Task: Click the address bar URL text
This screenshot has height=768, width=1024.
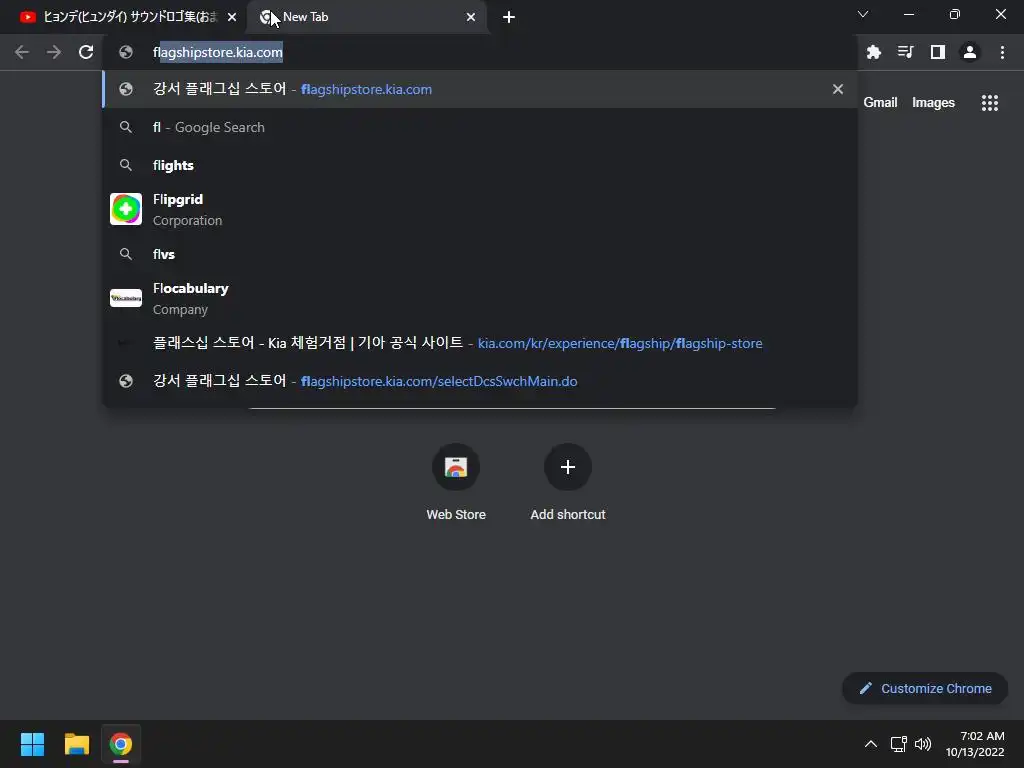Action: click(x=217, y=52)
